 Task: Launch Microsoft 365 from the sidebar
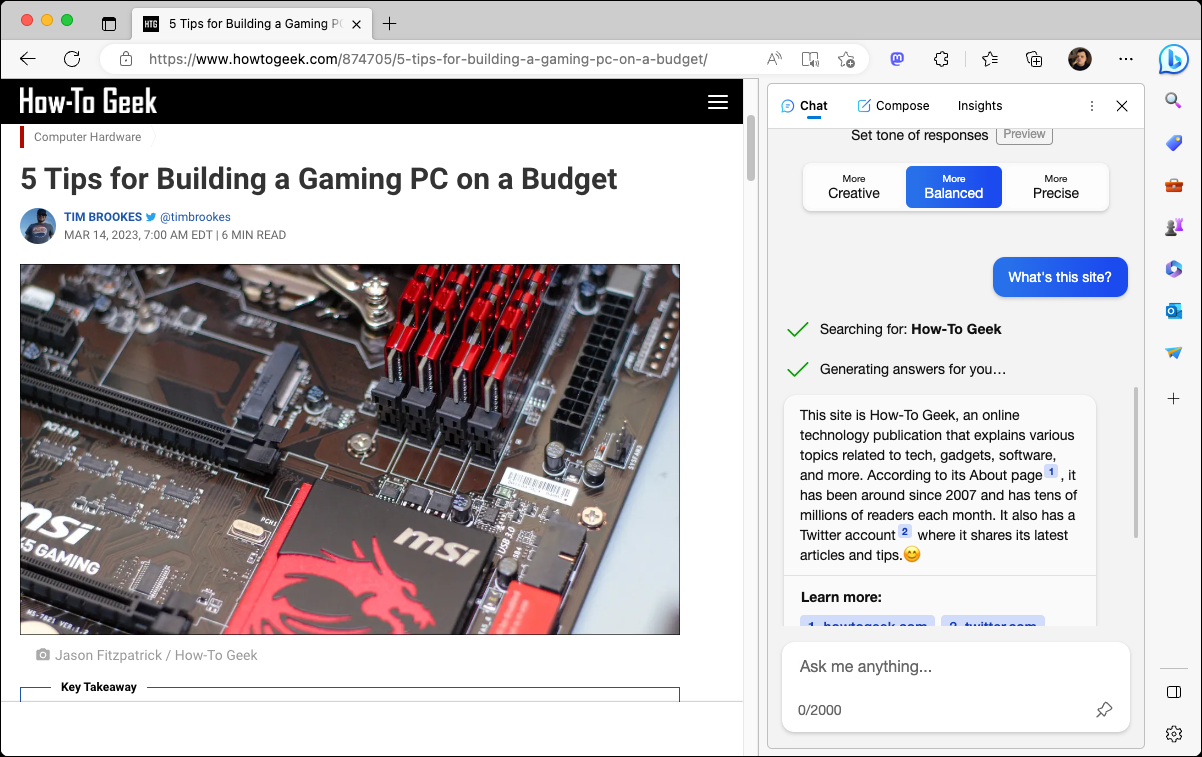[1173, 268]
